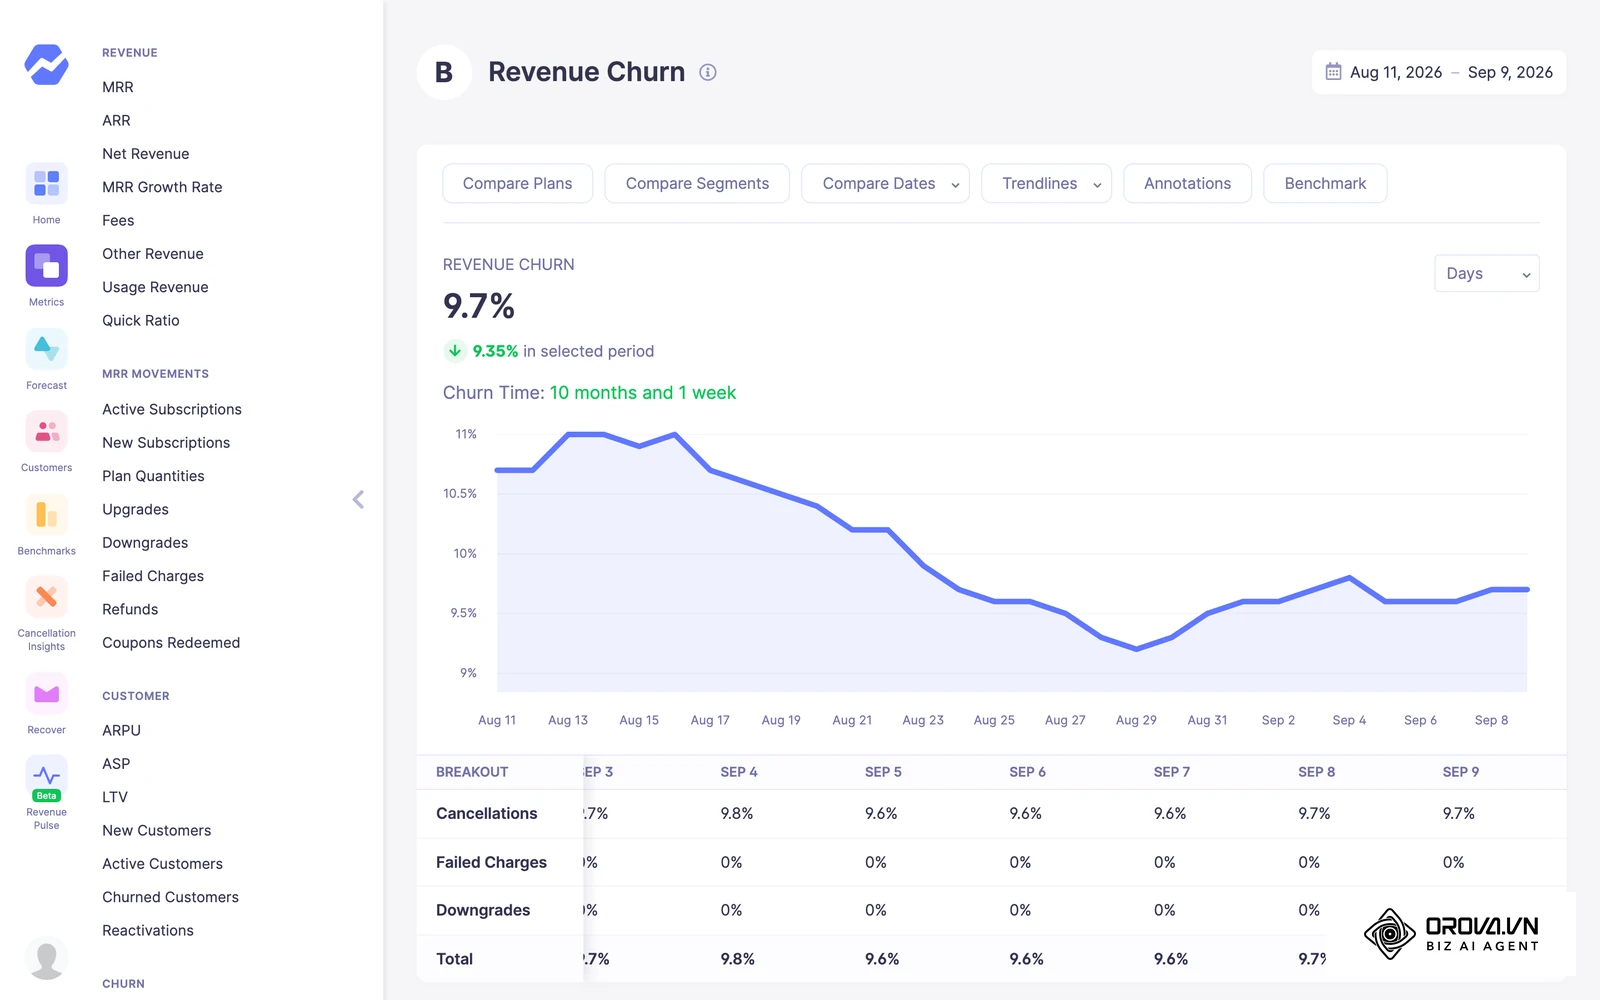
Task: Select Usage Revenue menu item
Action: (155, 287)
